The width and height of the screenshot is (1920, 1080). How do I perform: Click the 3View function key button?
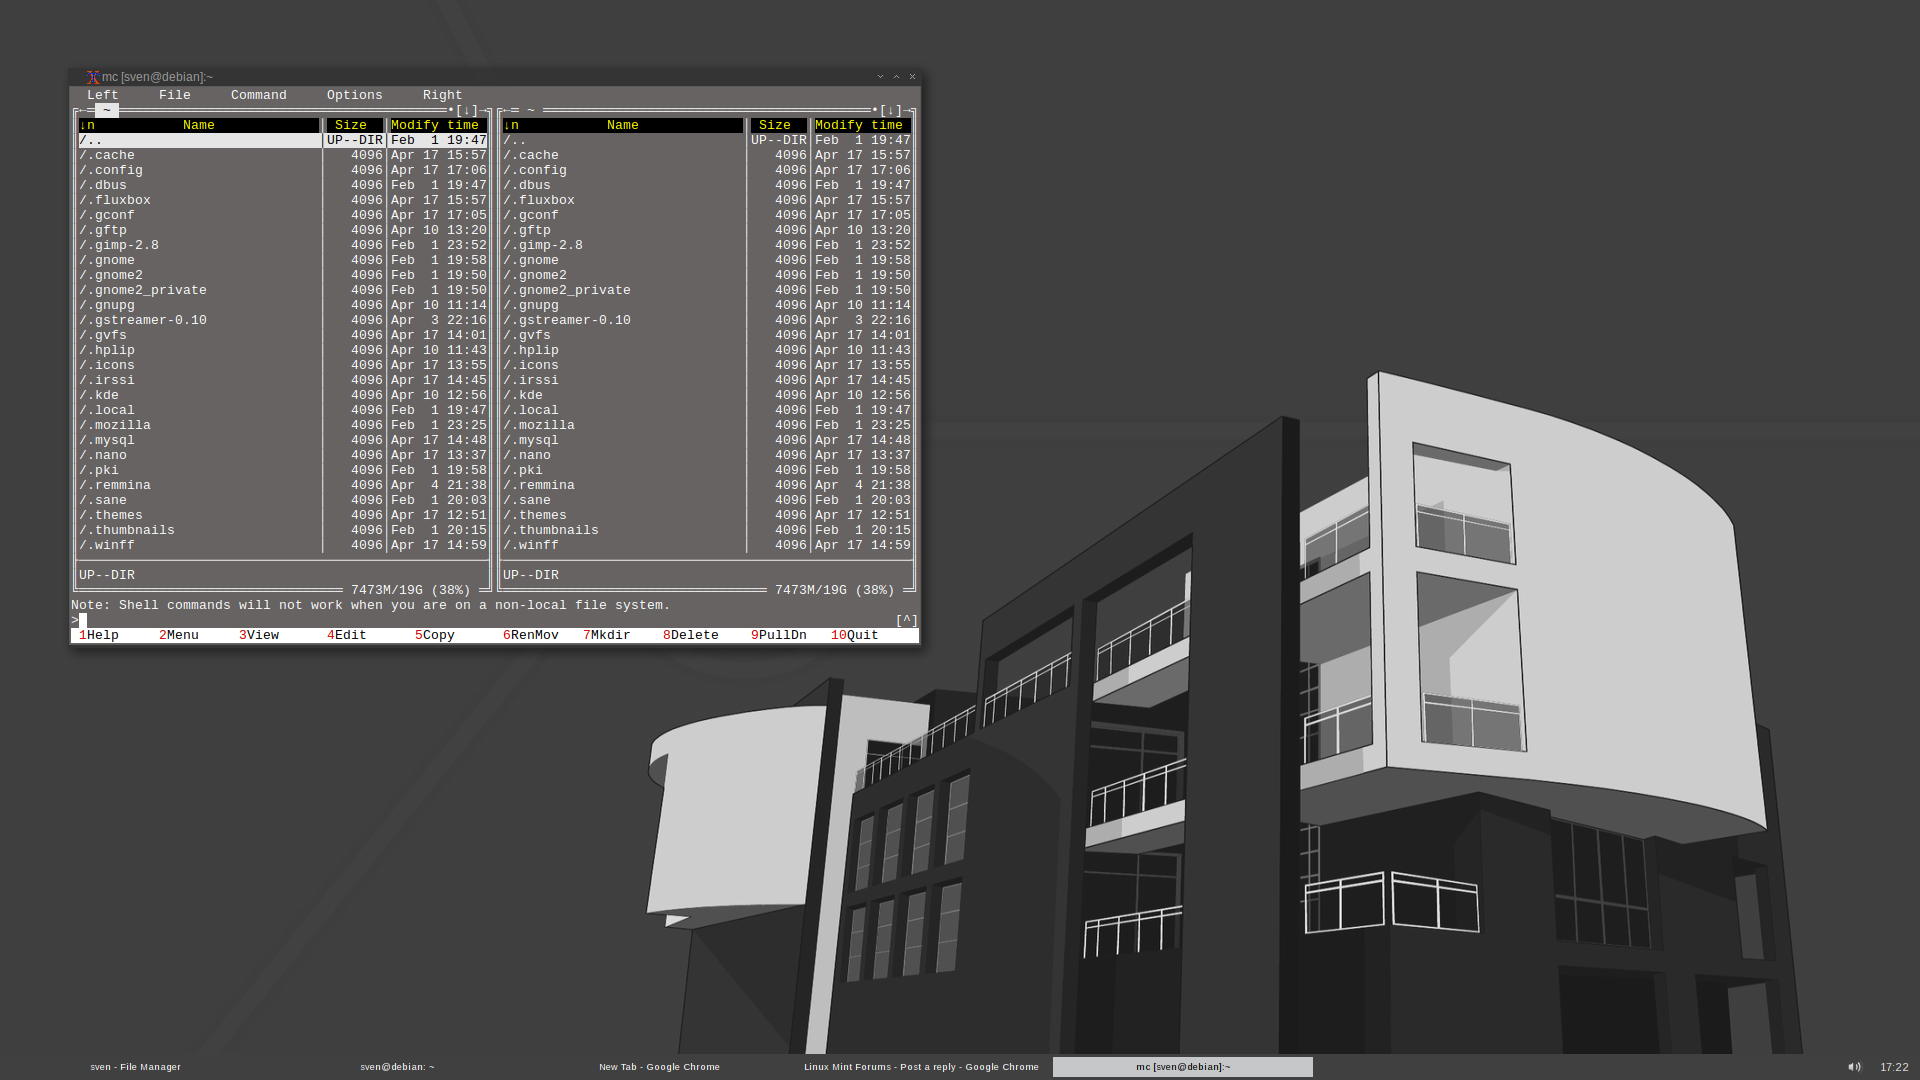tap(259, 635)
